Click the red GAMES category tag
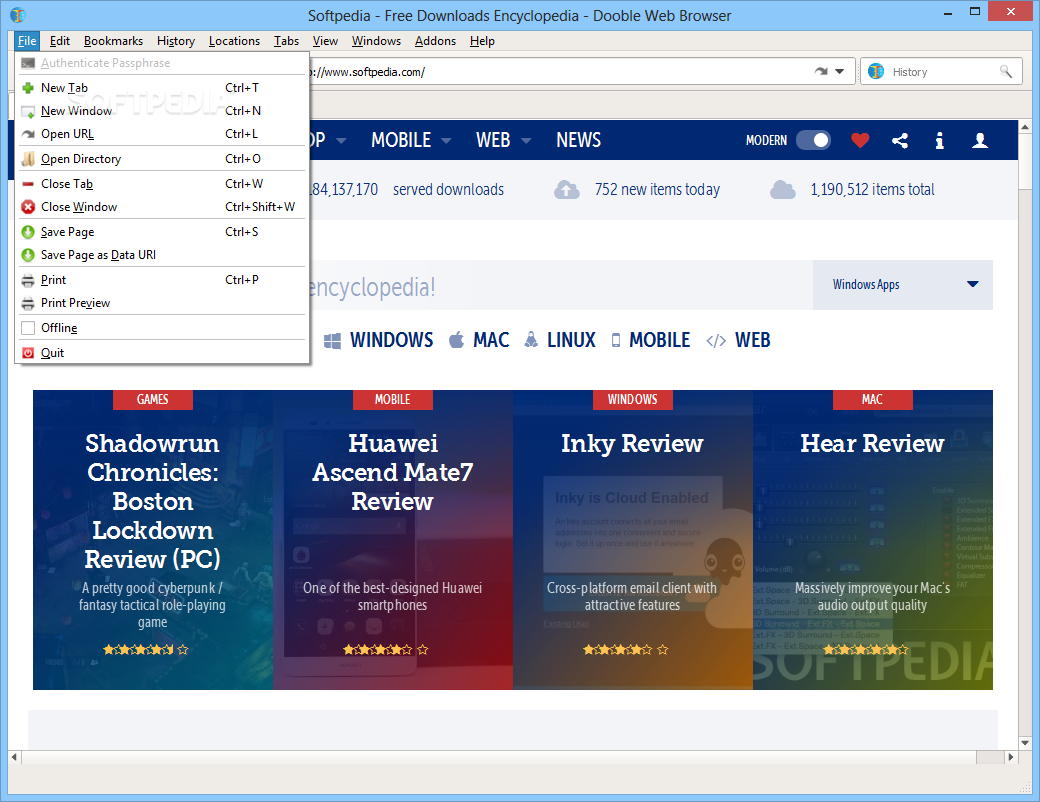 (153, 400)
